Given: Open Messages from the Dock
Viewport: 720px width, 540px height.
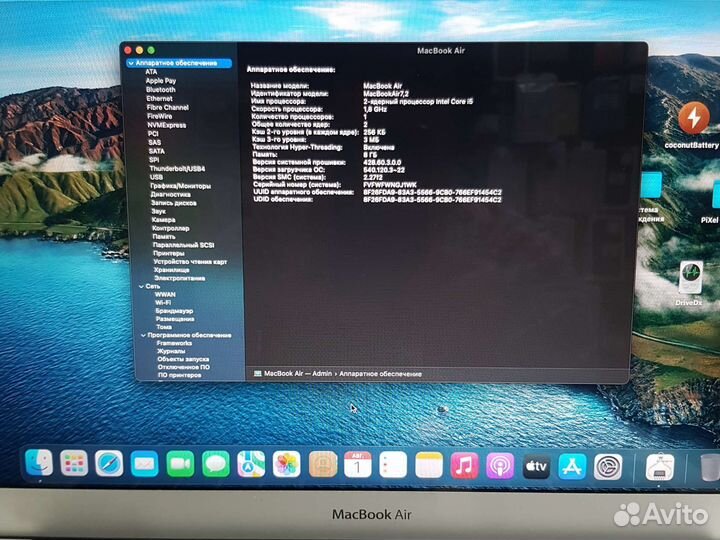Looking at the screenshot, I should pyautogui.click(x=215, y=464).
